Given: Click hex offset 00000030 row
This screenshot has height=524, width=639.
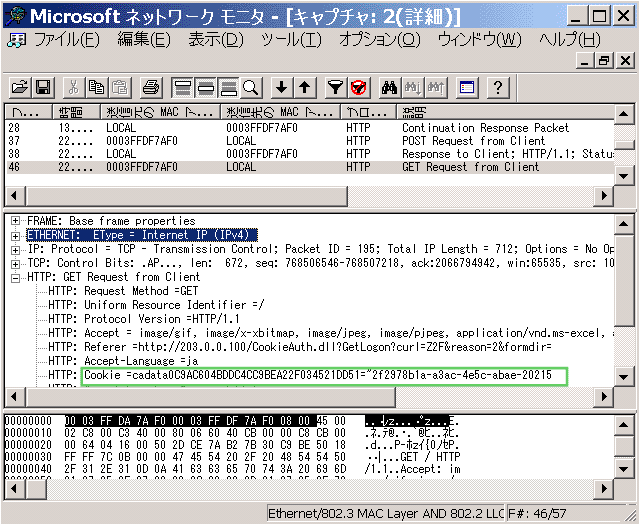Looking at the screenshot, I should click(232, 457).
